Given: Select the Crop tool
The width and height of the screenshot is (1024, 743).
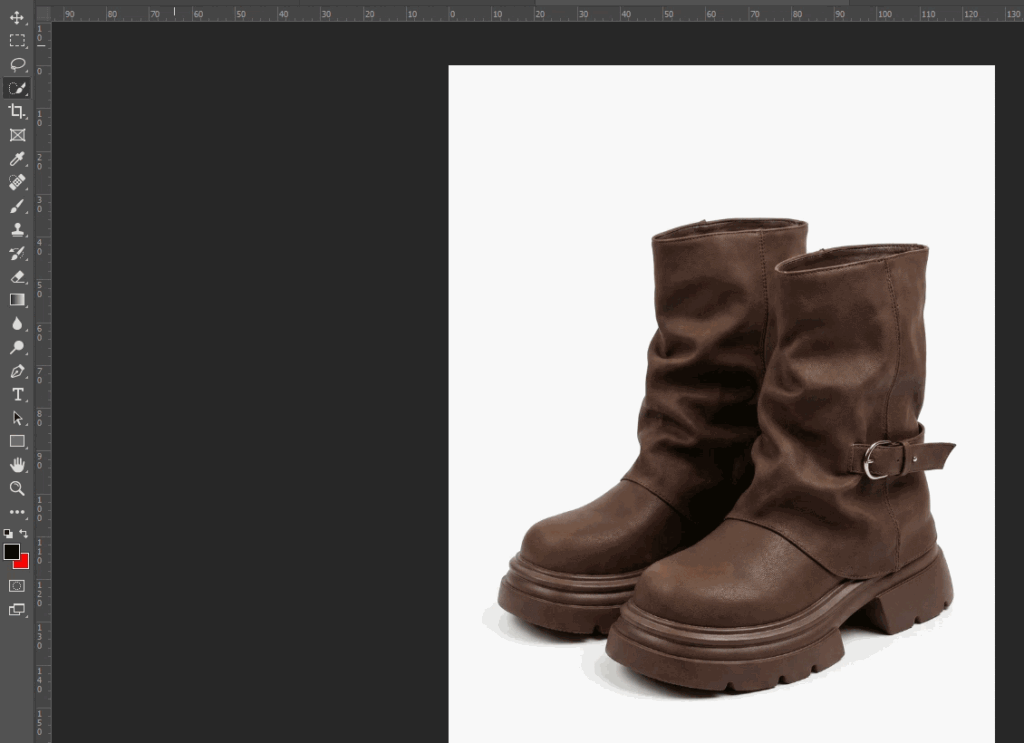Looking at the screenshot, I should click(16, 112).
